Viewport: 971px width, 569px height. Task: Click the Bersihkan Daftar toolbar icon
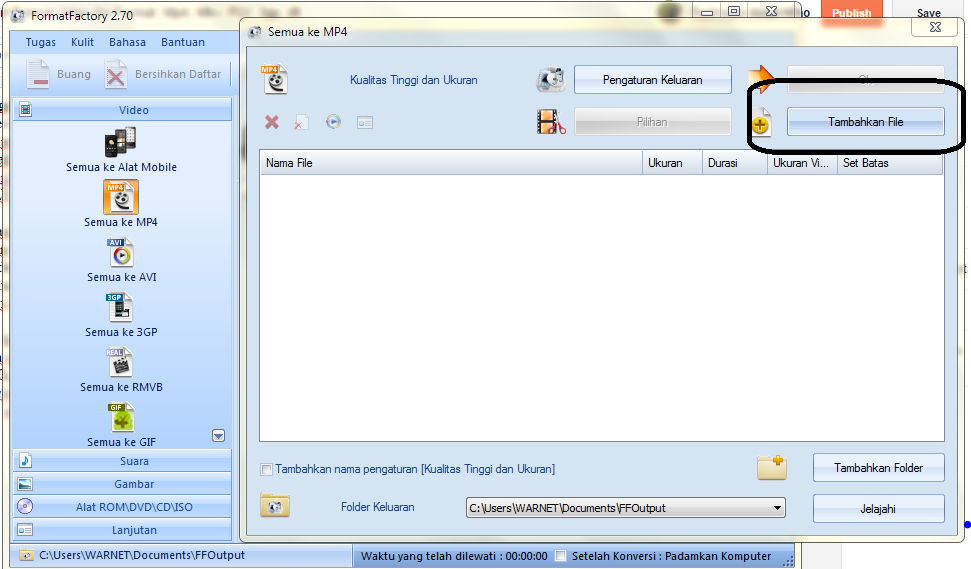(115, 74)
